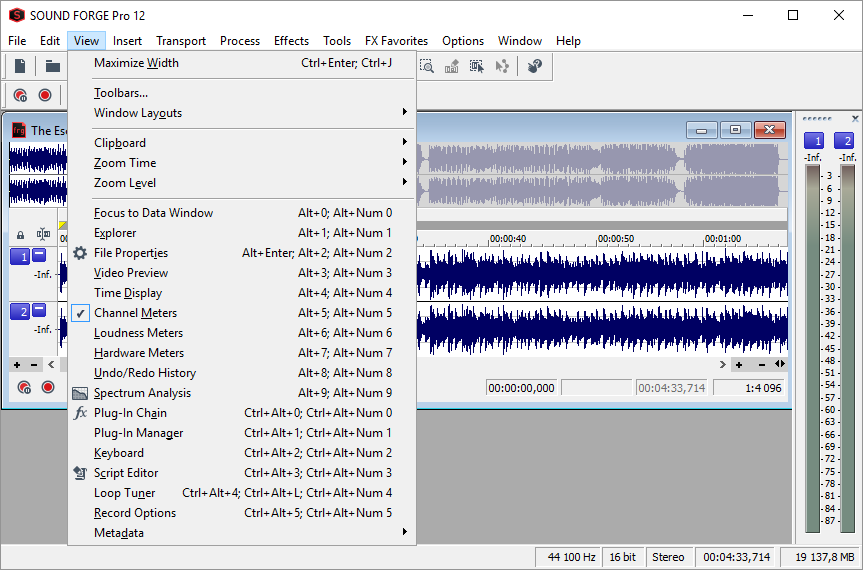This screenshot has width=863, height=570.
Task: Enable Loudness Meters in View menu
Action: coord(242,333)
